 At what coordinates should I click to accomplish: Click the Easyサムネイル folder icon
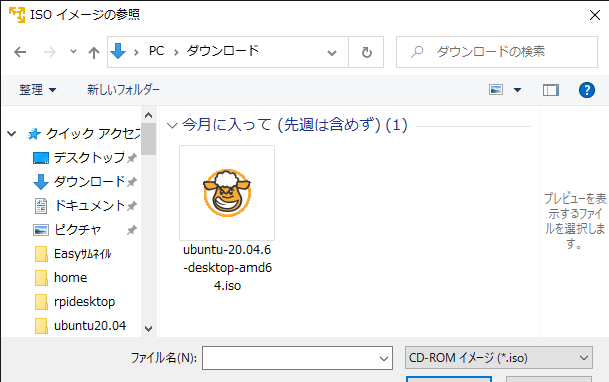pos(41,254)
